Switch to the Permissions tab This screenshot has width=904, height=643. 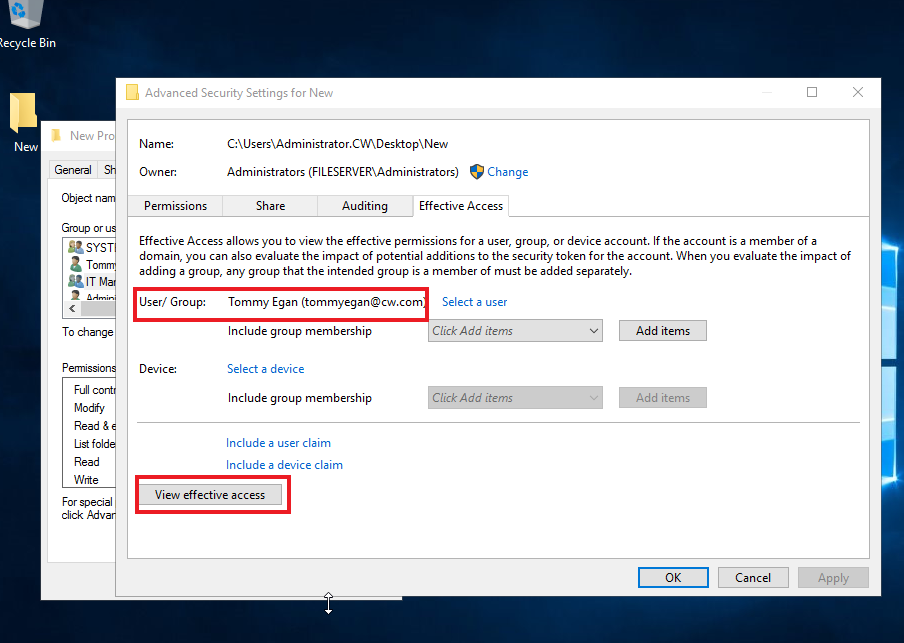point(175,206)
